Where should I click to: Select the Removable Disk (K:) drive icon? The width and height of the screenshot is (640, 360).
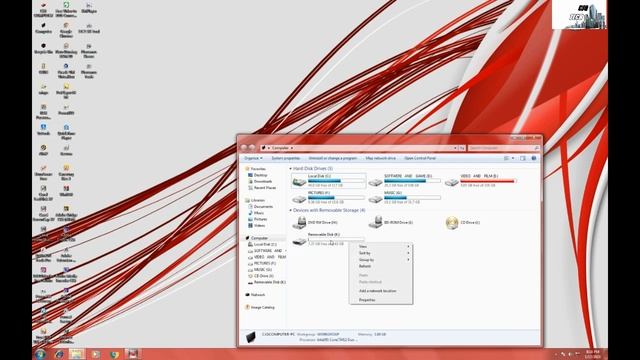tap(299, 241)
